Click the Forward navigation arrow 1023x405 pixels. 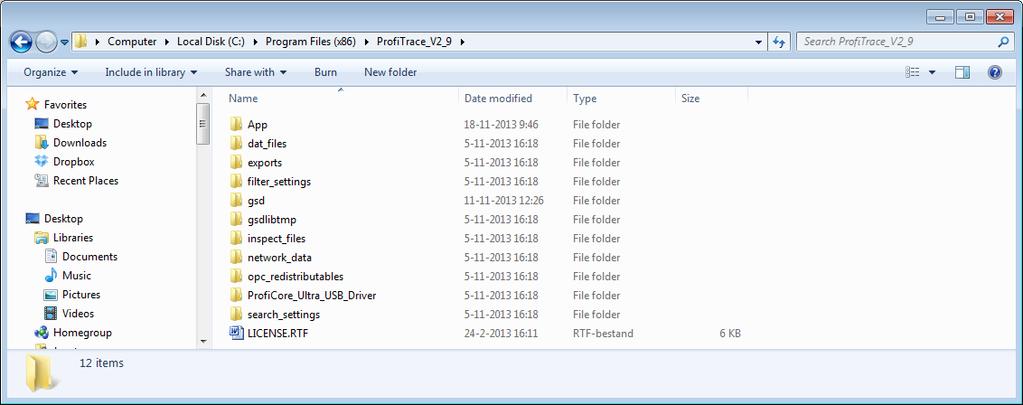(46, 42)
